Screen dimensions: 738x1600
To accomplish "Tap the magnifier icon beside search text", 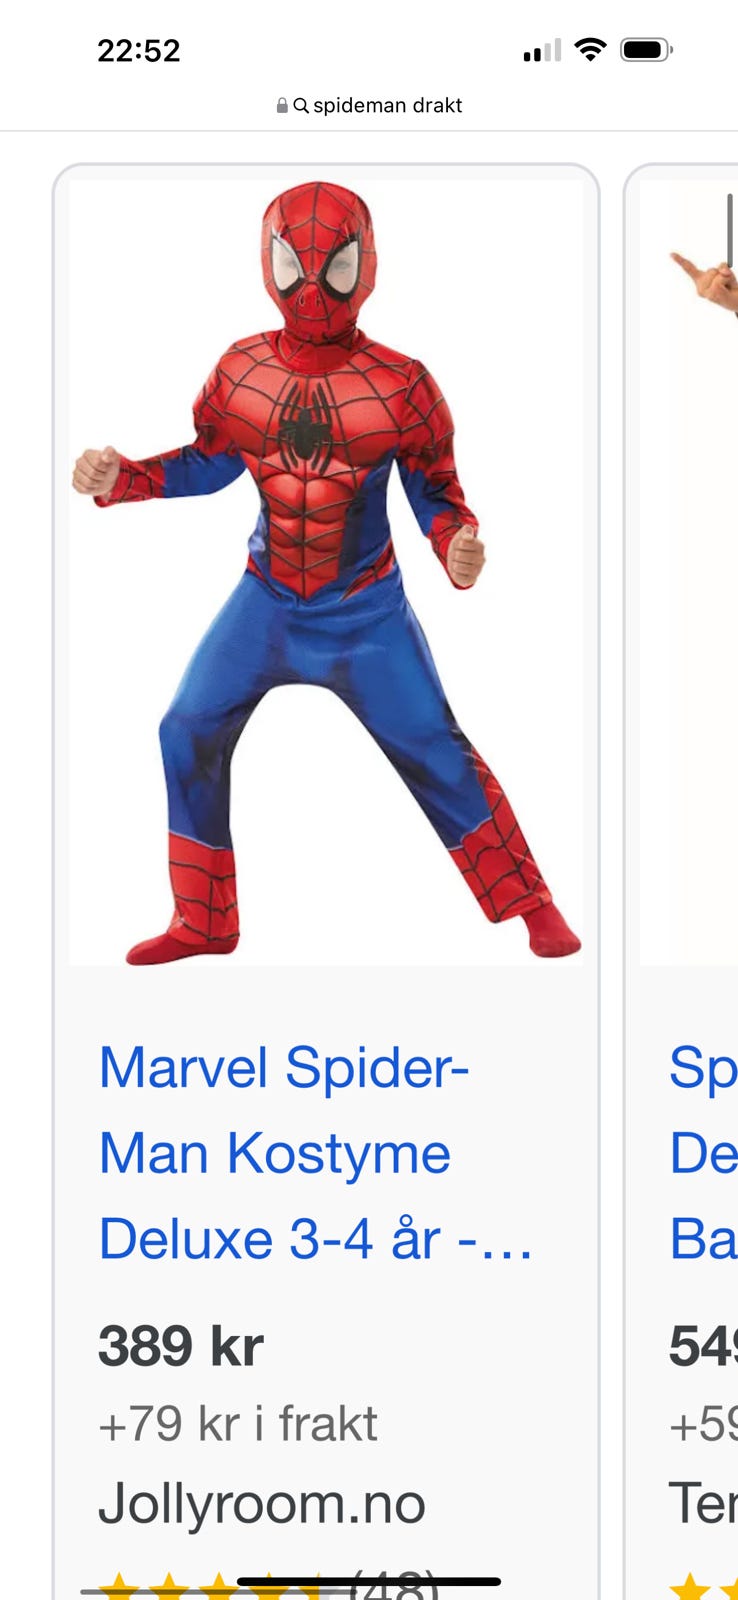I will tap(300, 105).
